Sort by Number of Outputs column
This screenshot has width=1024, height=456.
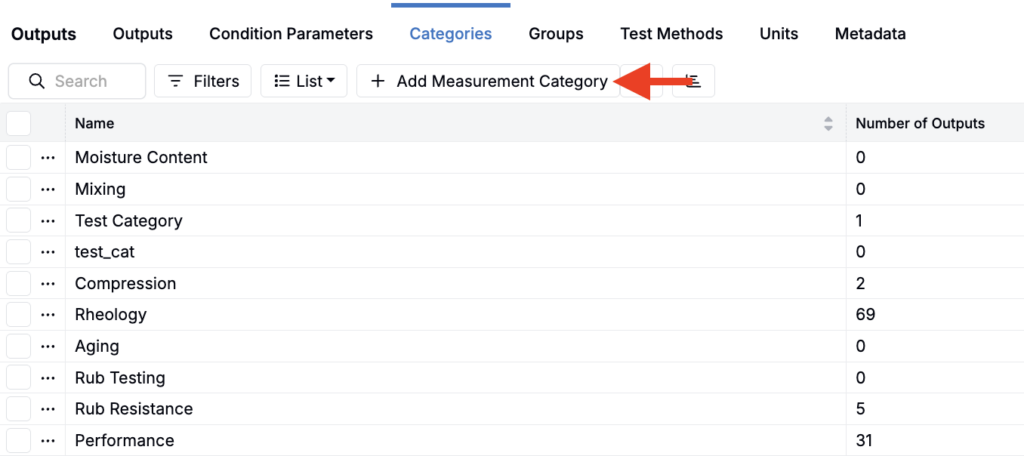[920, 124]
